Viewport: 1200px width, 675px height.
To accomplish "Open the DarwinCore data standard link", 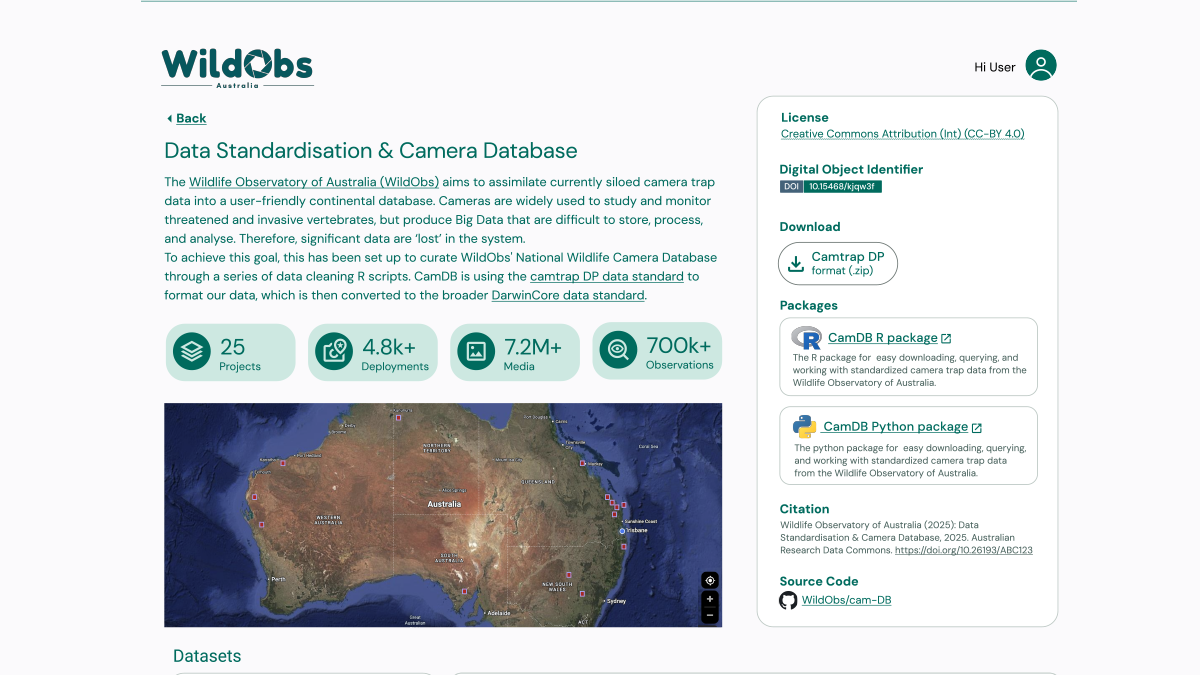I will click(568, 295).
